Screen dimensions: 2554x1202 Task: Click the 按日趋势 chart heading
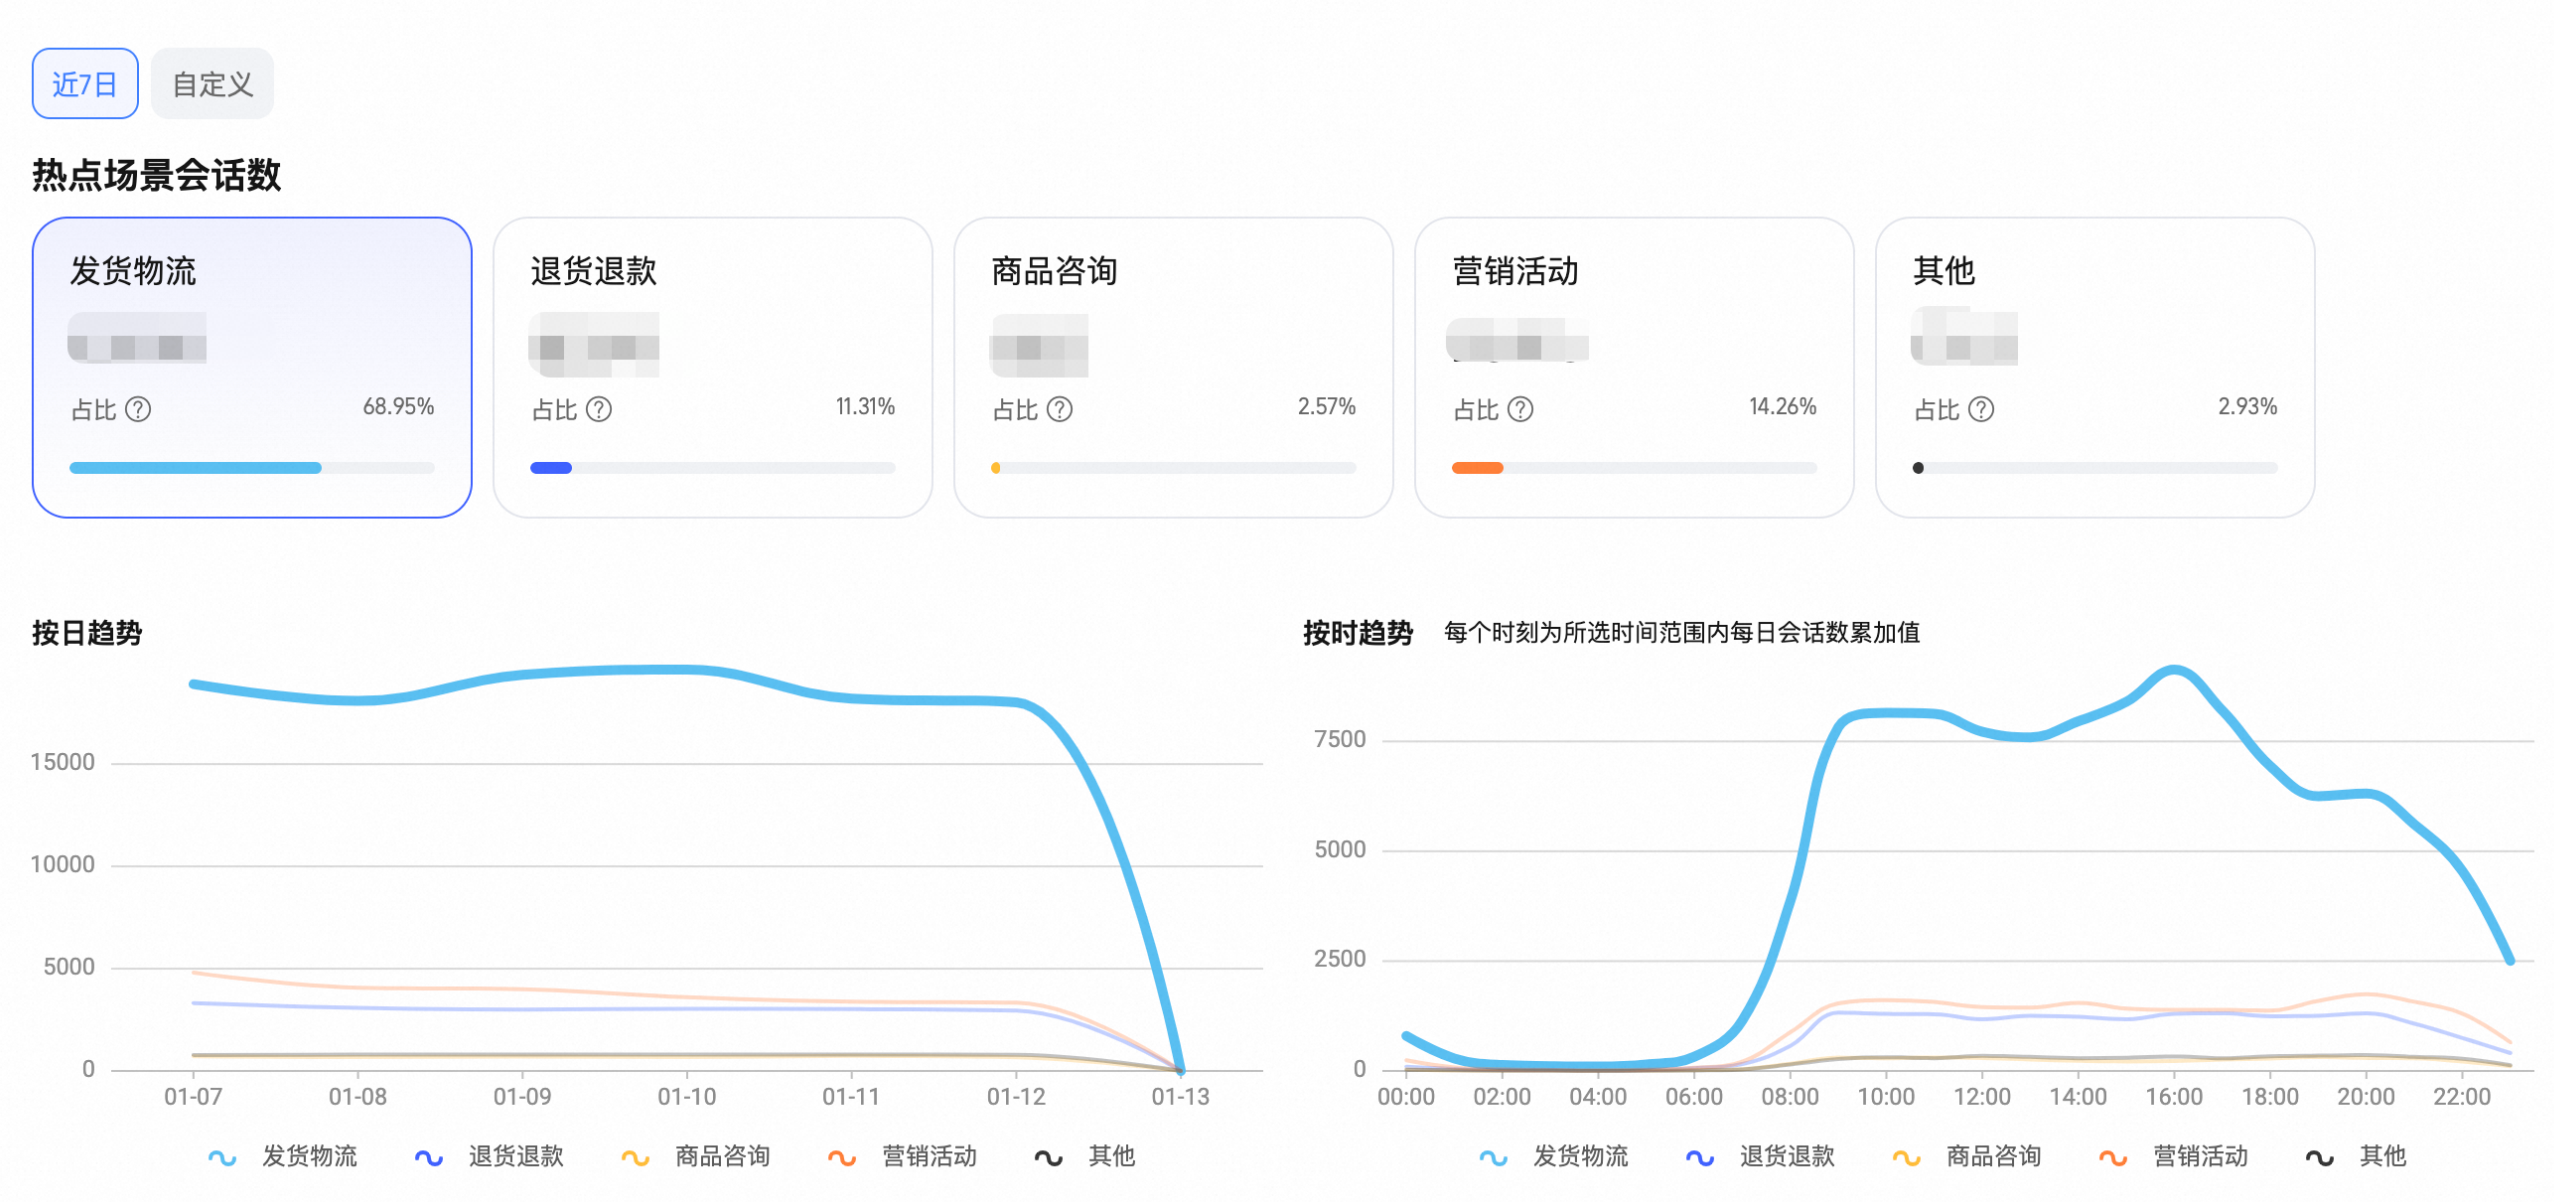pos(87,633)
